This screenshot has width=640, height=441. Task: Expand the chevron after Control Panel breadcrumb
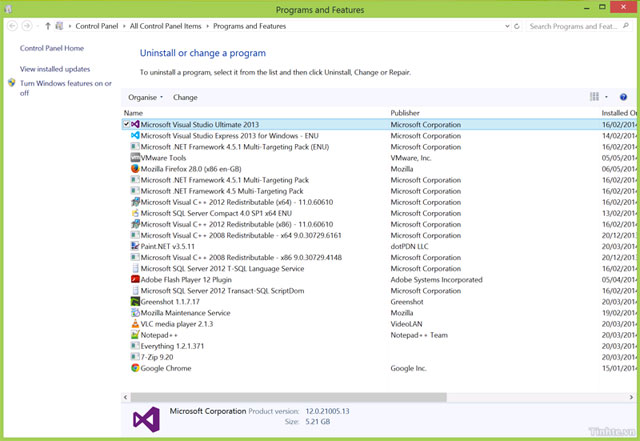[124, 26]
